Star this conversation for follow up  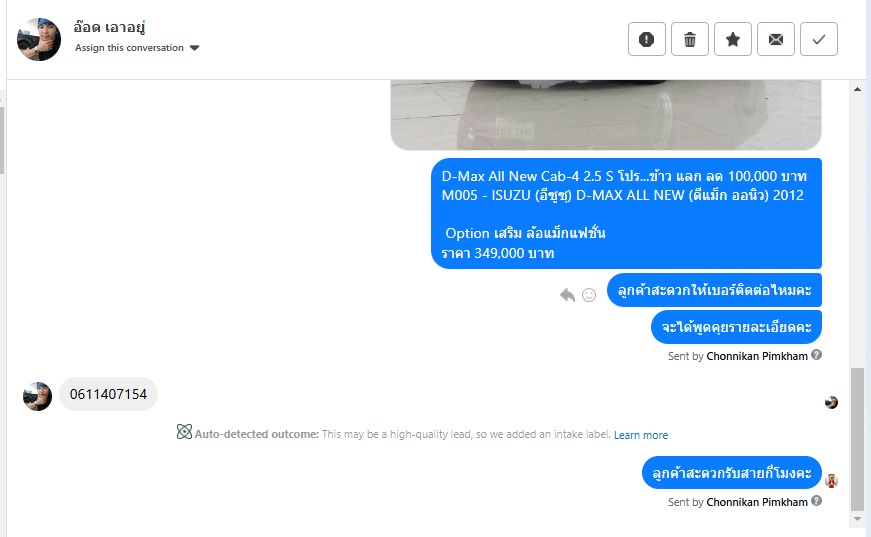(733, 39)
